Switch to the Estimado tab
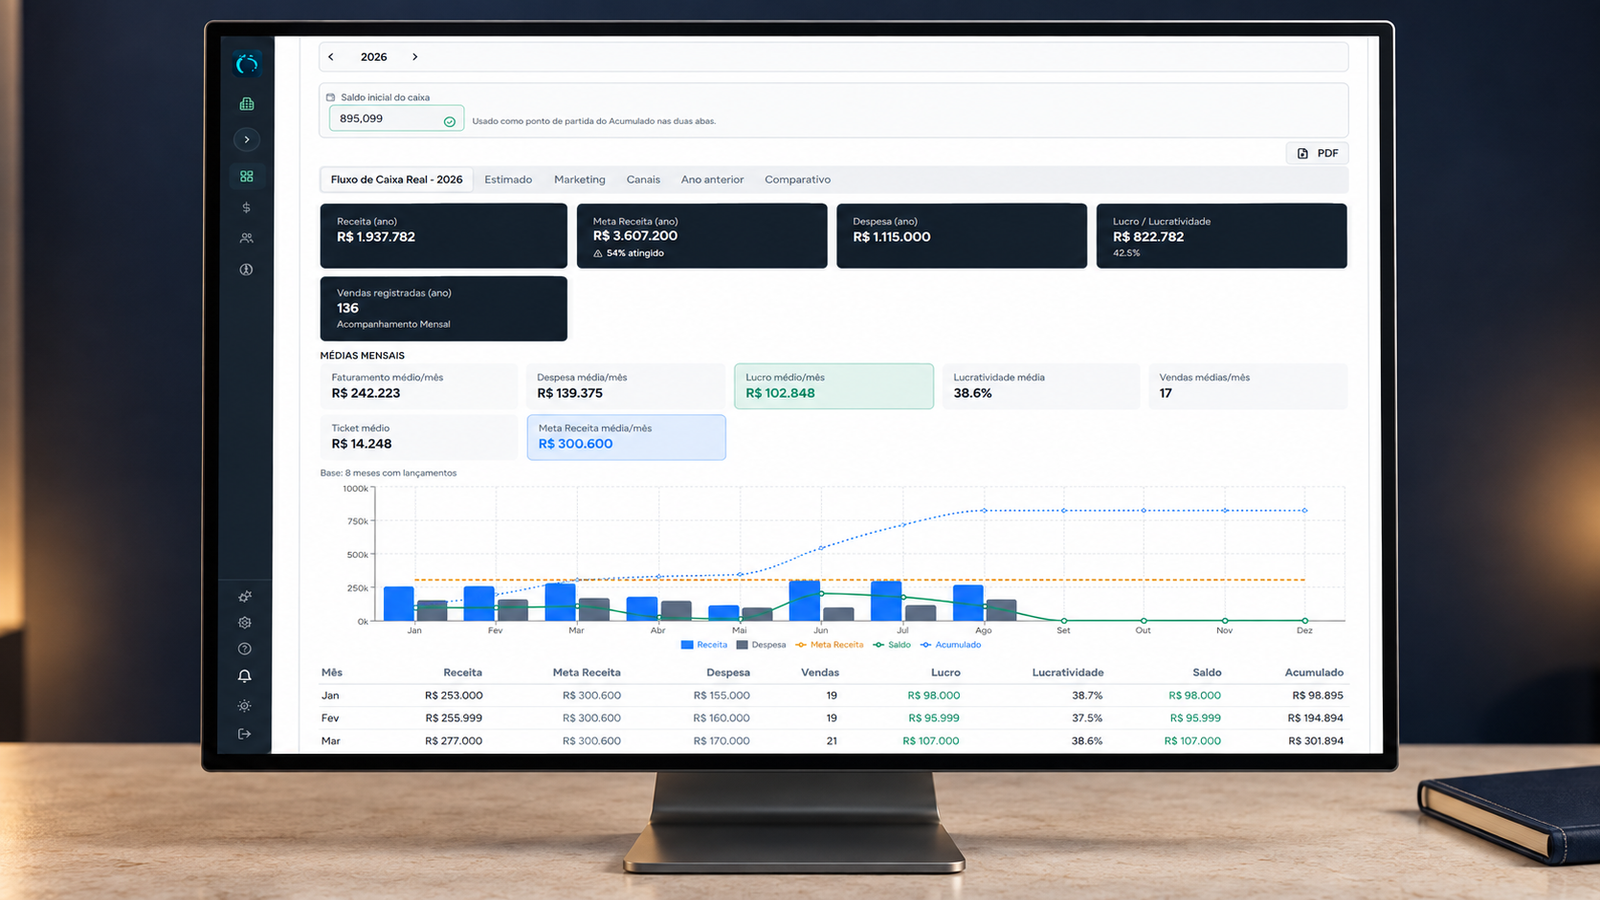Viewport: 1600px width, 900px height. coord(508,180)
